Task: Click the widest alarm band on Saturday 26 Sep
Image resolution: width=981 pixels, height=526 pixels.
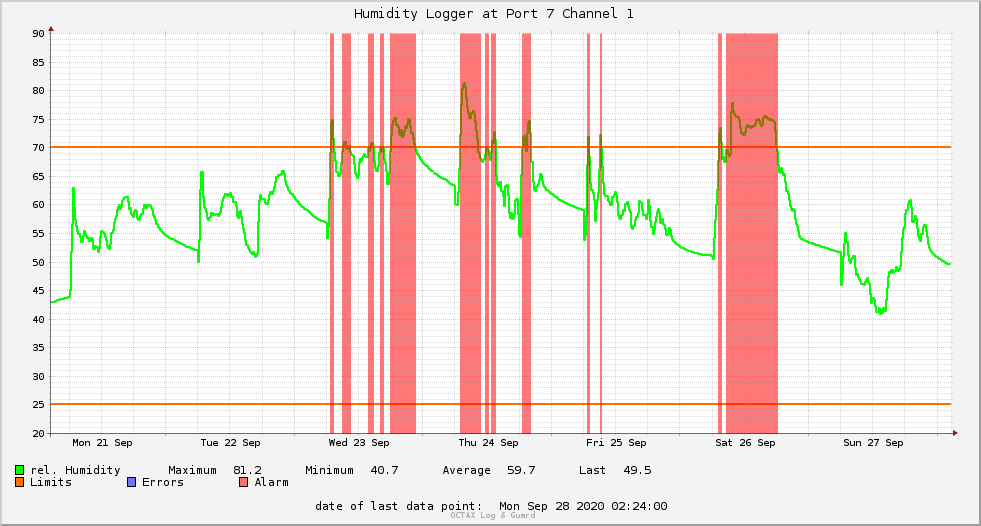Action: coord(751,233)
